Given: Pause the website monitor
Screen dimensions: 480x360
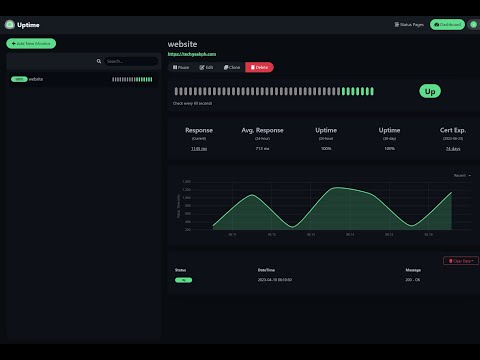Looking at the screenshot, I should click(x=181, y=67).
